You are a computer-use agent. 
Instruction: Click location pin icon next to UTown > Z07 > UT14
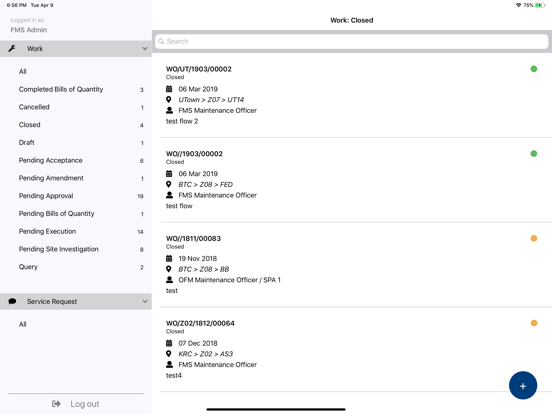pyautogui.click(x=169, y=100)
